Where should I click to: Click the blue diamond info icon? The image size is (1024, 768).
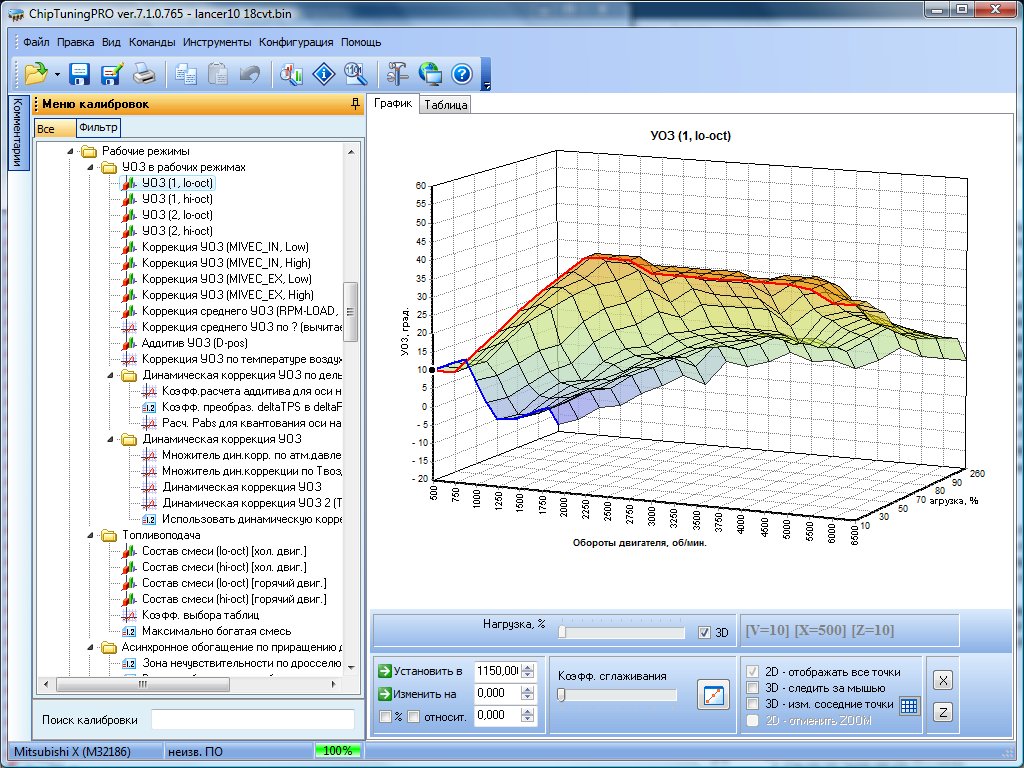tap(323, 73)
